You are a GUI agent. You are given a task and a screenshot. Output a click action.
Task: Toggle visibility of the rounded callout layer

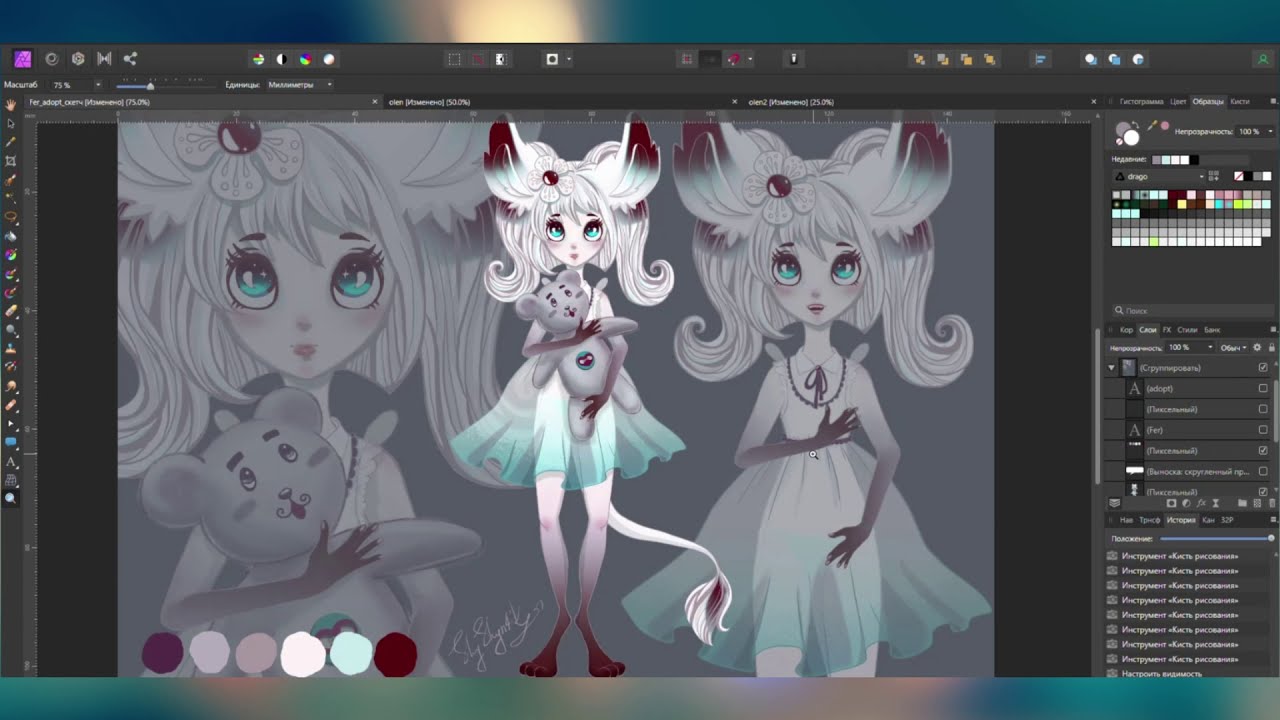pos(1263,471)
